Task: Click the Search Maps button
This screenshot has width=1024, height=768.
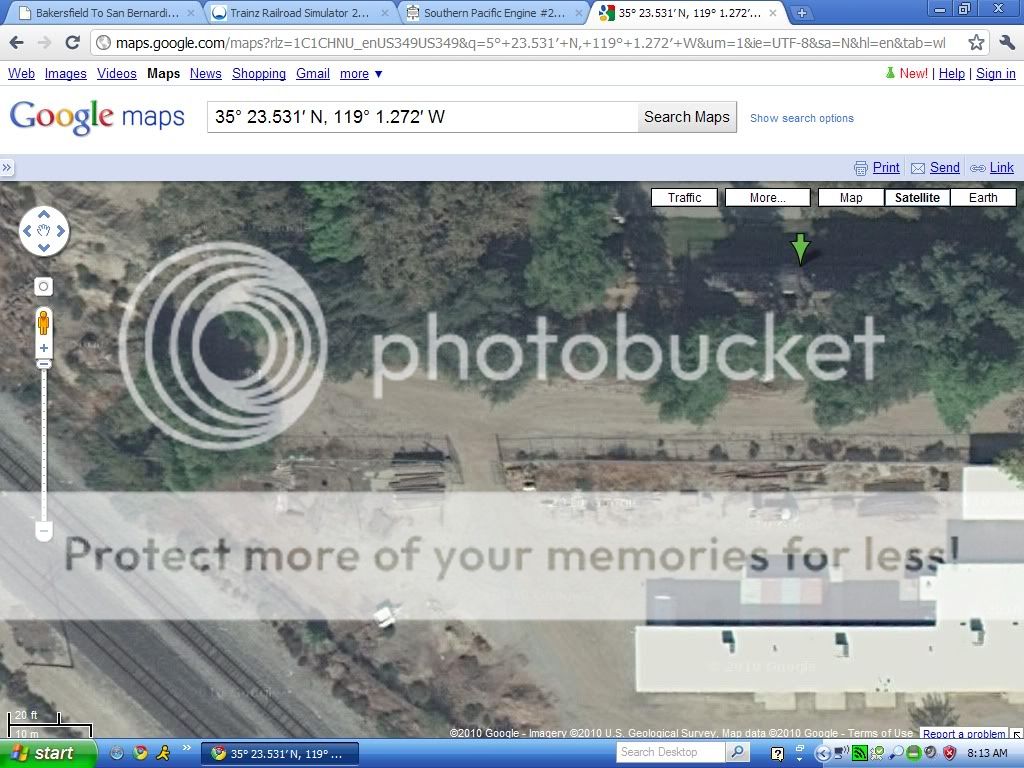Action: coord(686,117)
